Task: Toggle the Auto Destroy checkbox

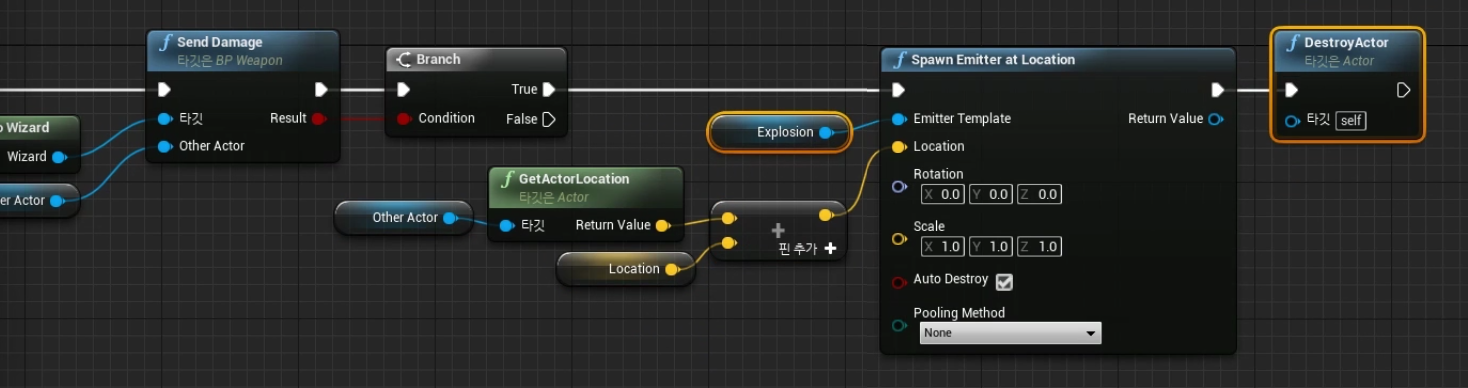Action: tap(1004, 282)
